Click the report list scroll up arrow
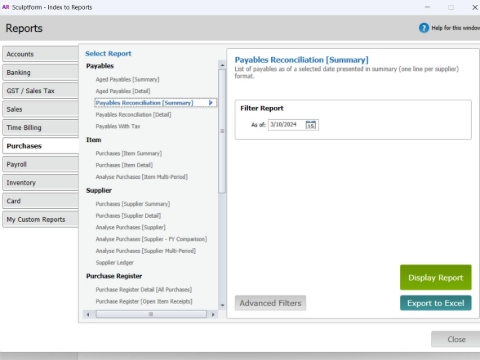The image size is (480, 360). 222,65
